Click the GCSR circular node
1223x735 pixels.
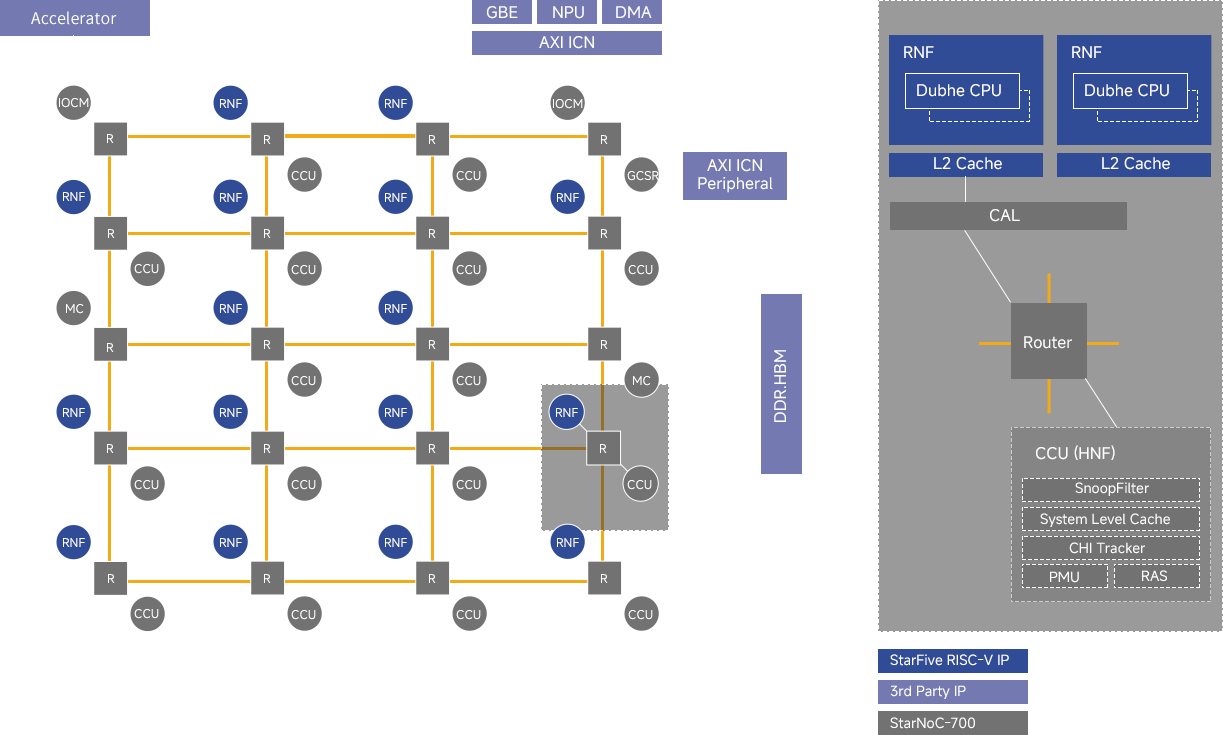[x=641, y=176]
